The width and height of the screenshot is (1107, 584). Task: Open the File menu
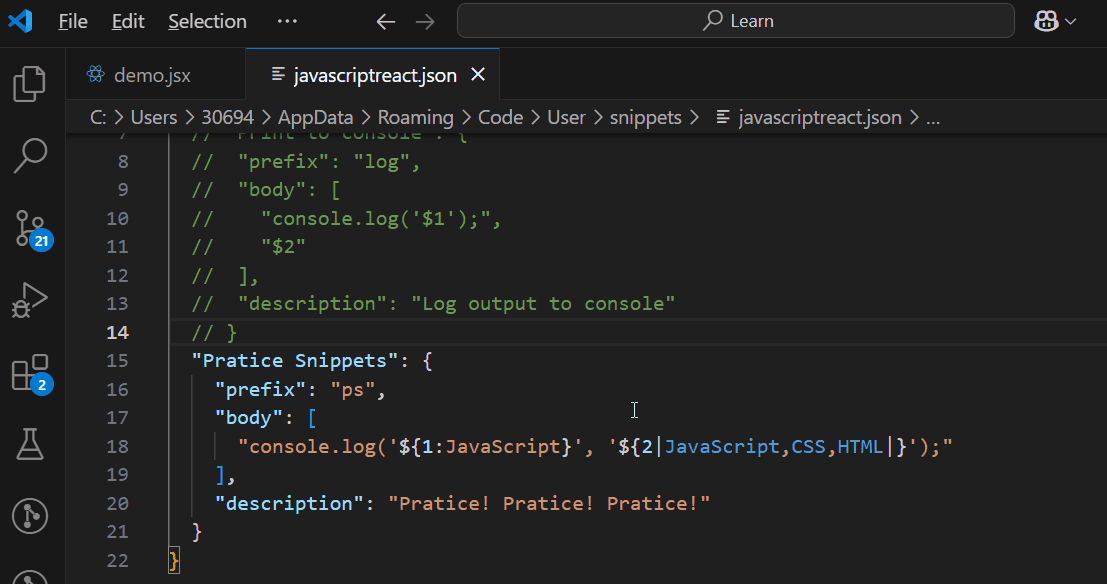[72, 20]
